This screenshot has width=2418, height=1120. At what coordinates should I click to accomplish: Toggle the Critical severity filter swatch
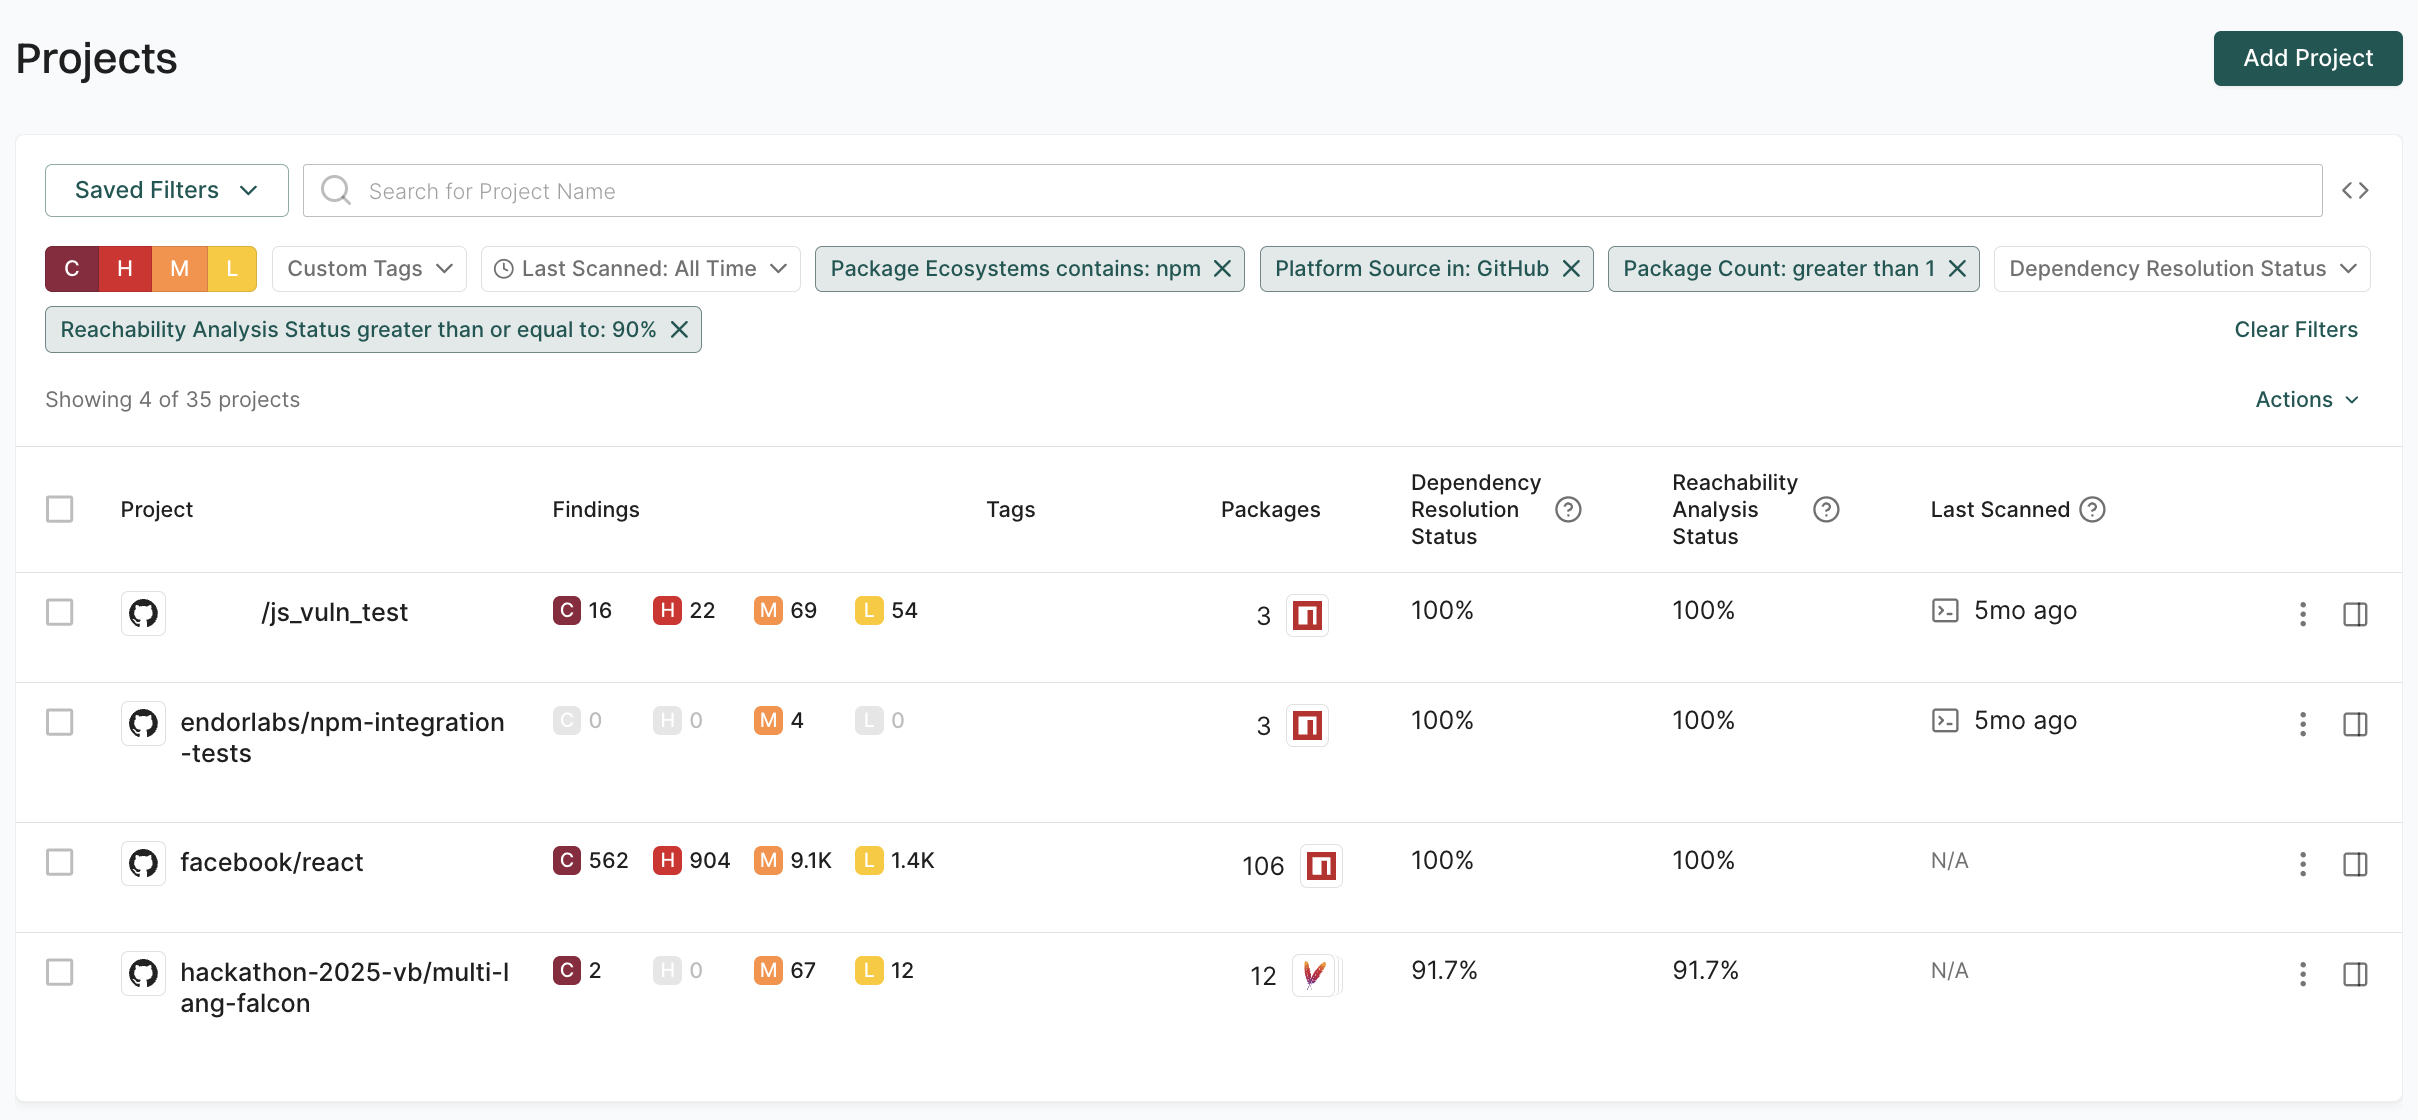click(x=72, y=269)
